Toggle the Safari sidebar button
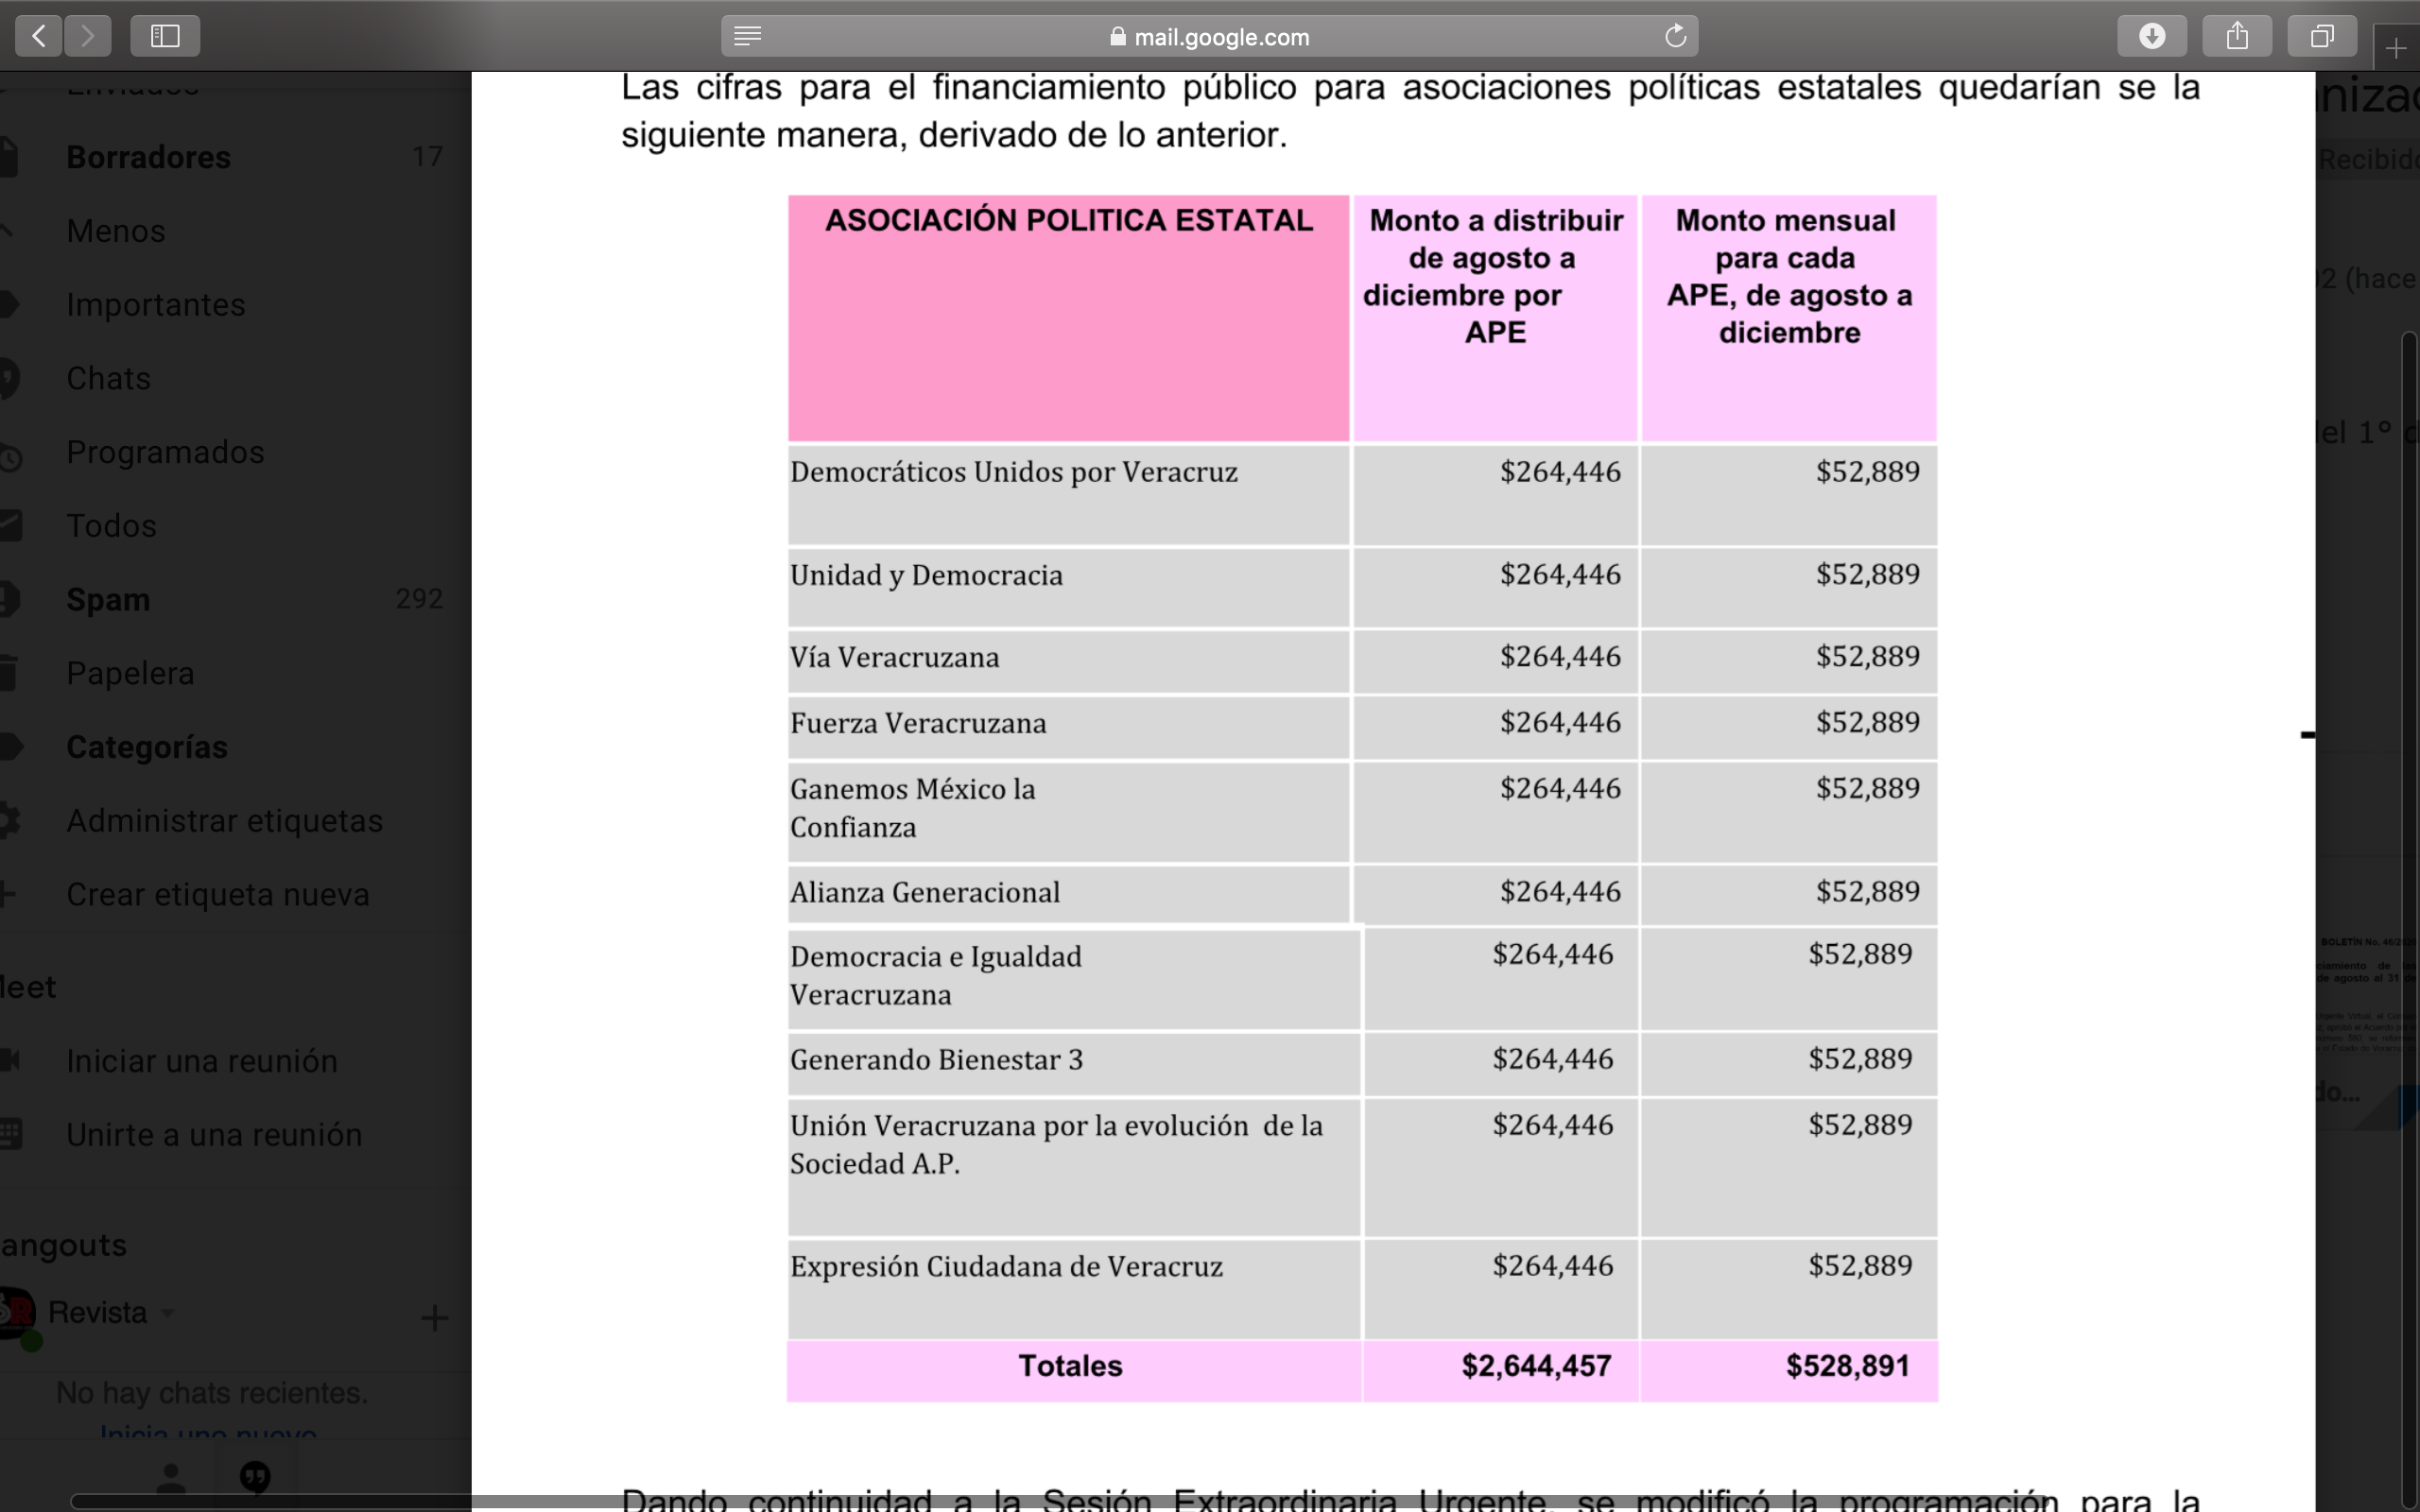The image size is (2420, 1512). pyautogui.click(x=165, y=36)
